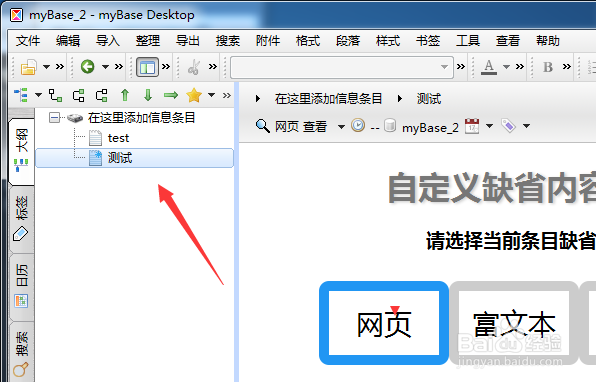The image size is (596, 382).
Task: Click the 在这里添加信息条目 breadcrumb
Action: point(328,99)
